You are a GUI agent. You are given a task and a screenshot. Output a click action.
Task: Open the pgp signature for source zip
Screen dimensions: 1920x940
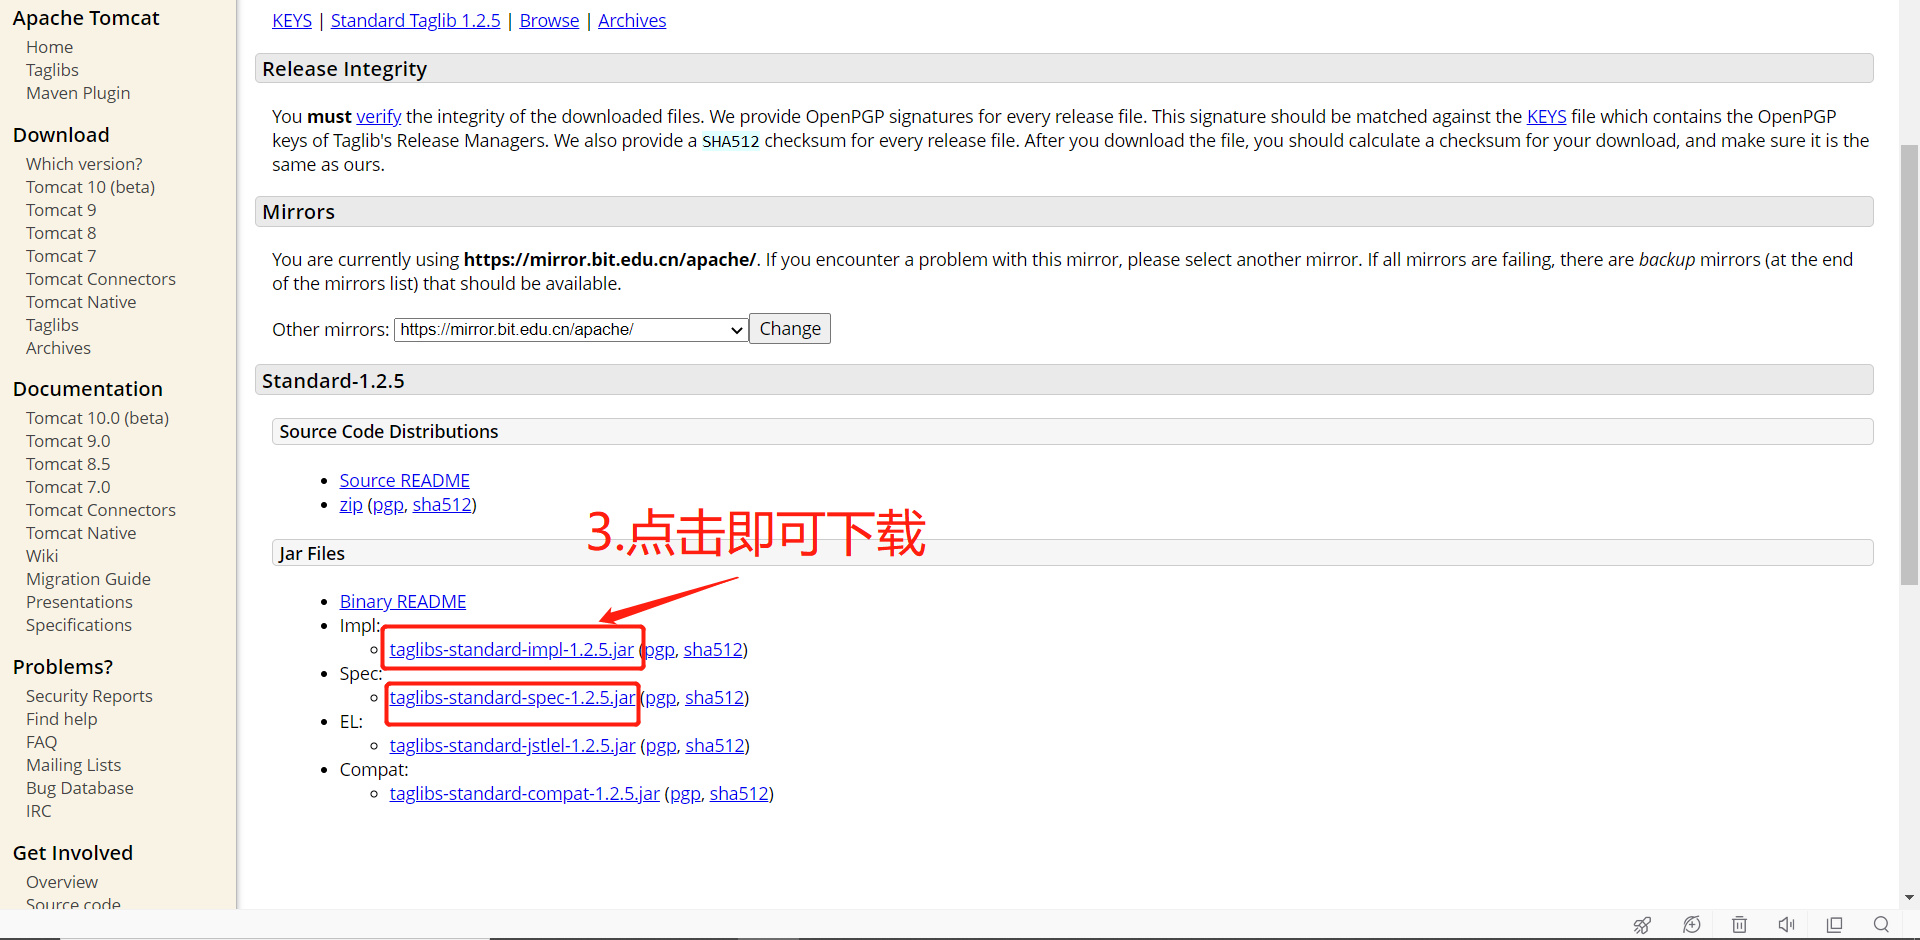387,505
